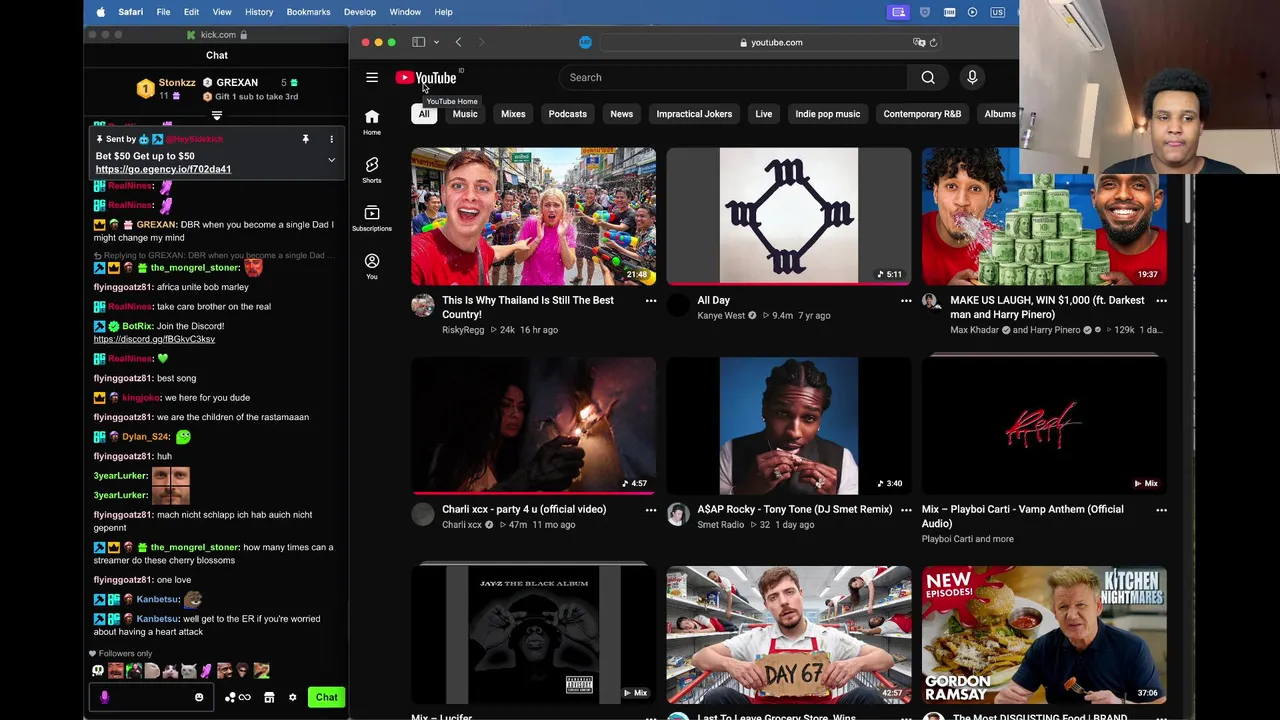Viewport: 1280px width, 720px height.
Task: Open the YouTube hamburger guide menu
Action: (372, 77)
